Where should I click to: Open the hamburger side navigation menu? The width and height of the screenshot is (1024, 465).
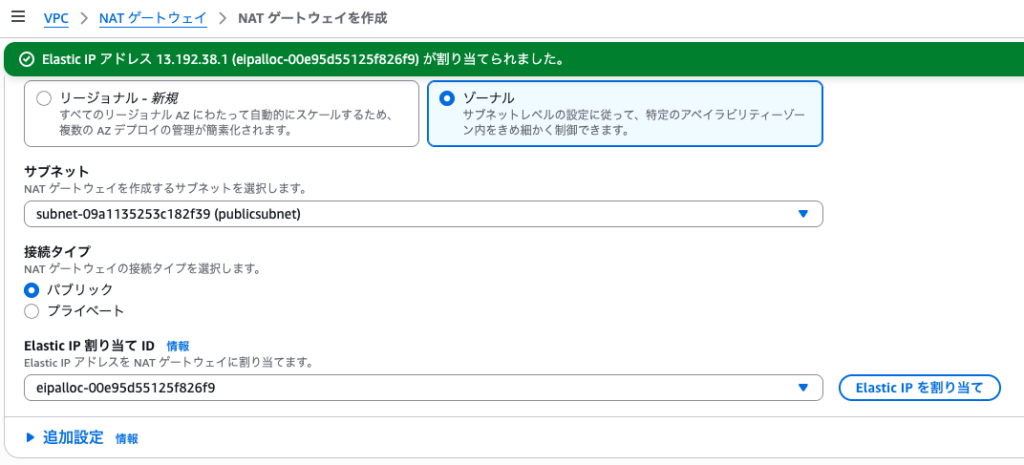tap(16, 18)
